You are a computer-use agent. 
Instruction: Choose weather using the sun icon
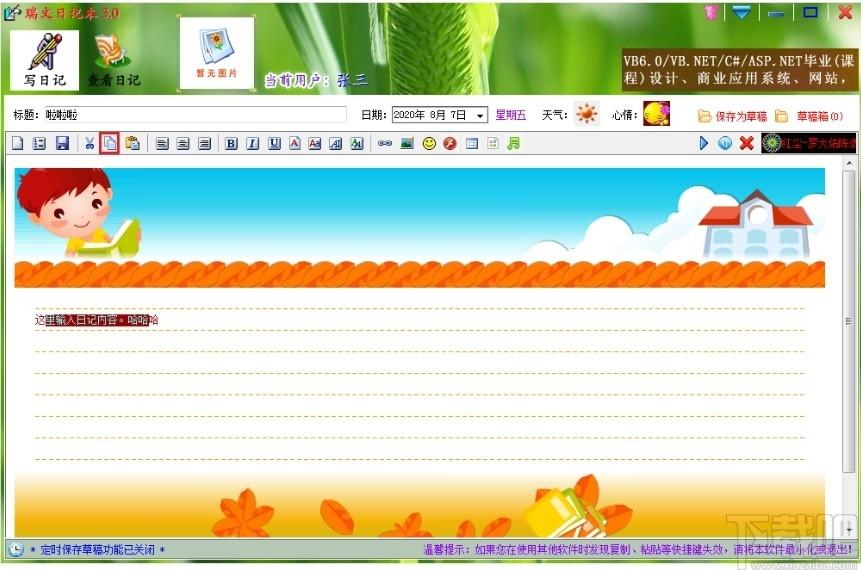(586, 114)
